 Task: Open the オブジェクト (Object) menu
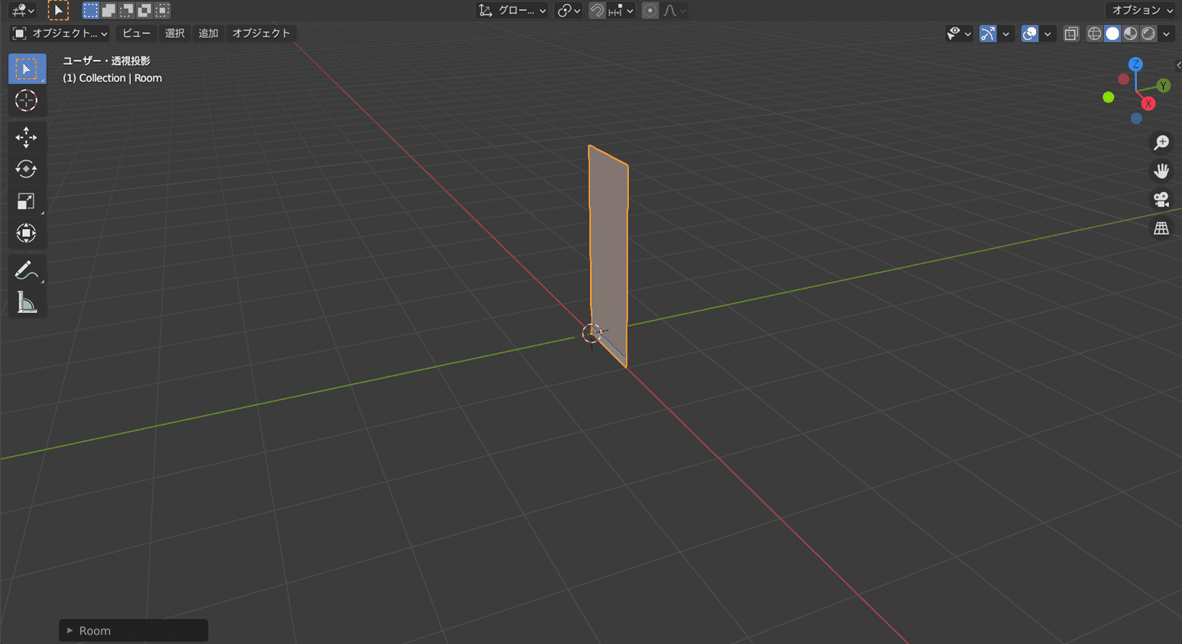tap(261, 33)
